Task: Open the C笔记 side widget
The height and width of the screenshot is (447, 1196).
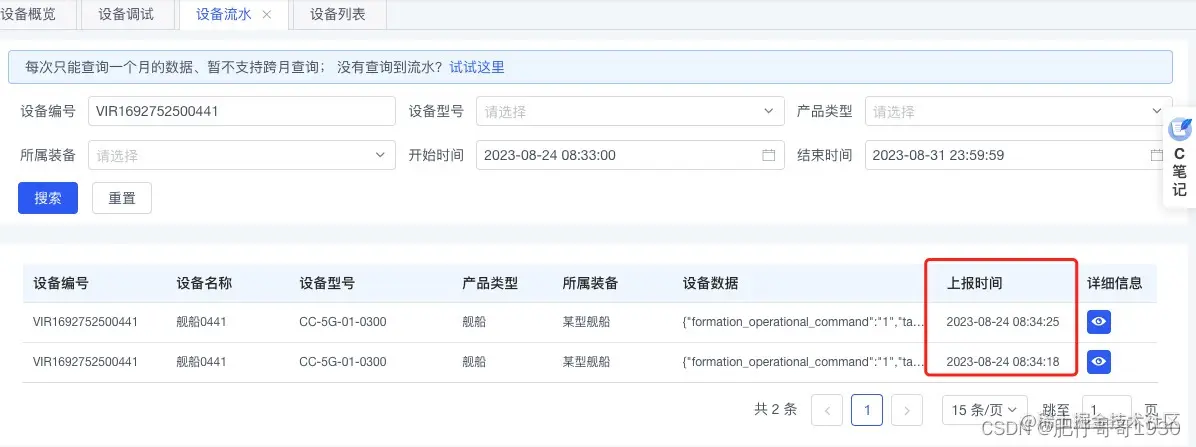Action: click(1179, 159)
